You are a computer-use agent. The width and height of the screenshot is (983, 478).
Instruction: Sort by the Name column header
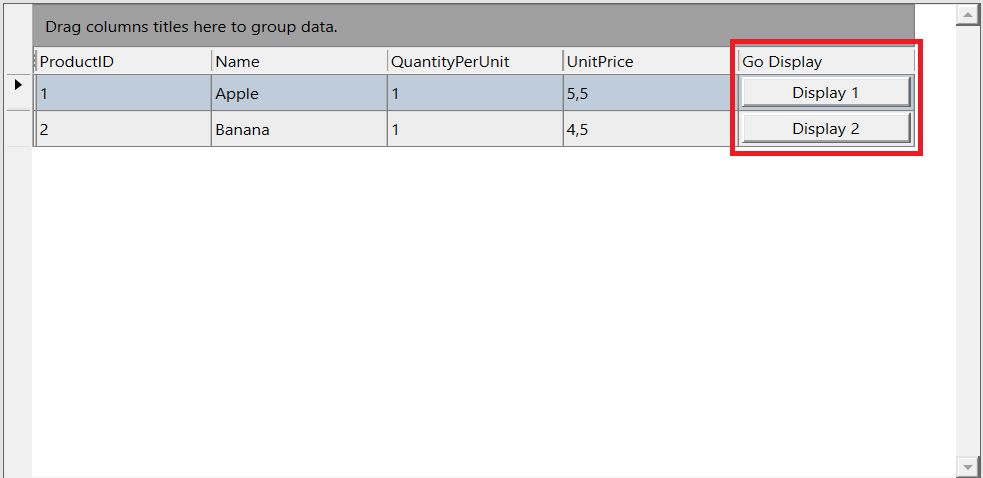299,62
